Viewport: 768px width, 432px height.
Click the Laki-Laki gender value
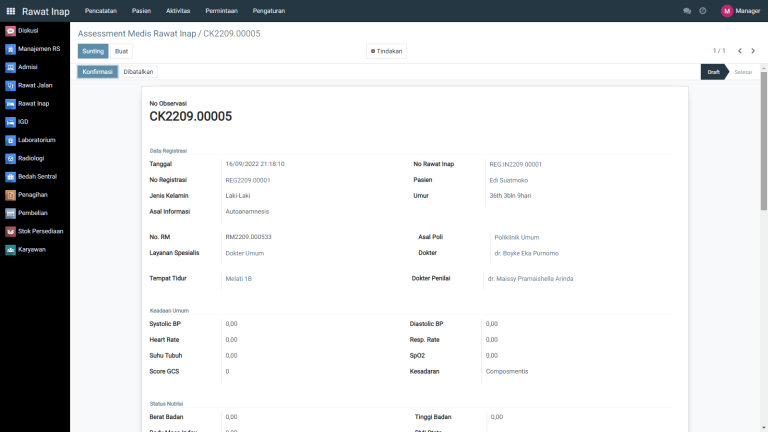238,195
